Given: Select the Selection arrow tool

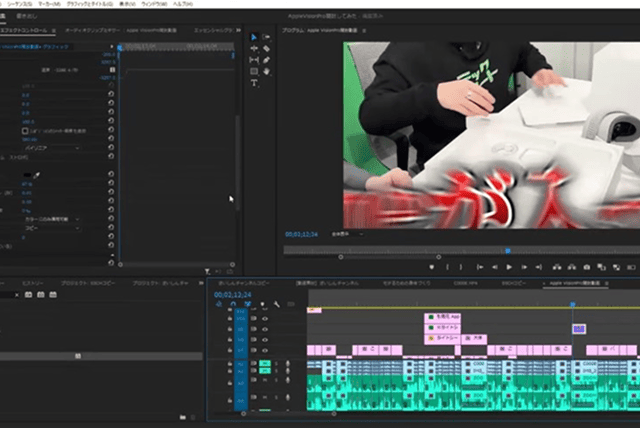Looking at the screenshot, I should point(254,37).
